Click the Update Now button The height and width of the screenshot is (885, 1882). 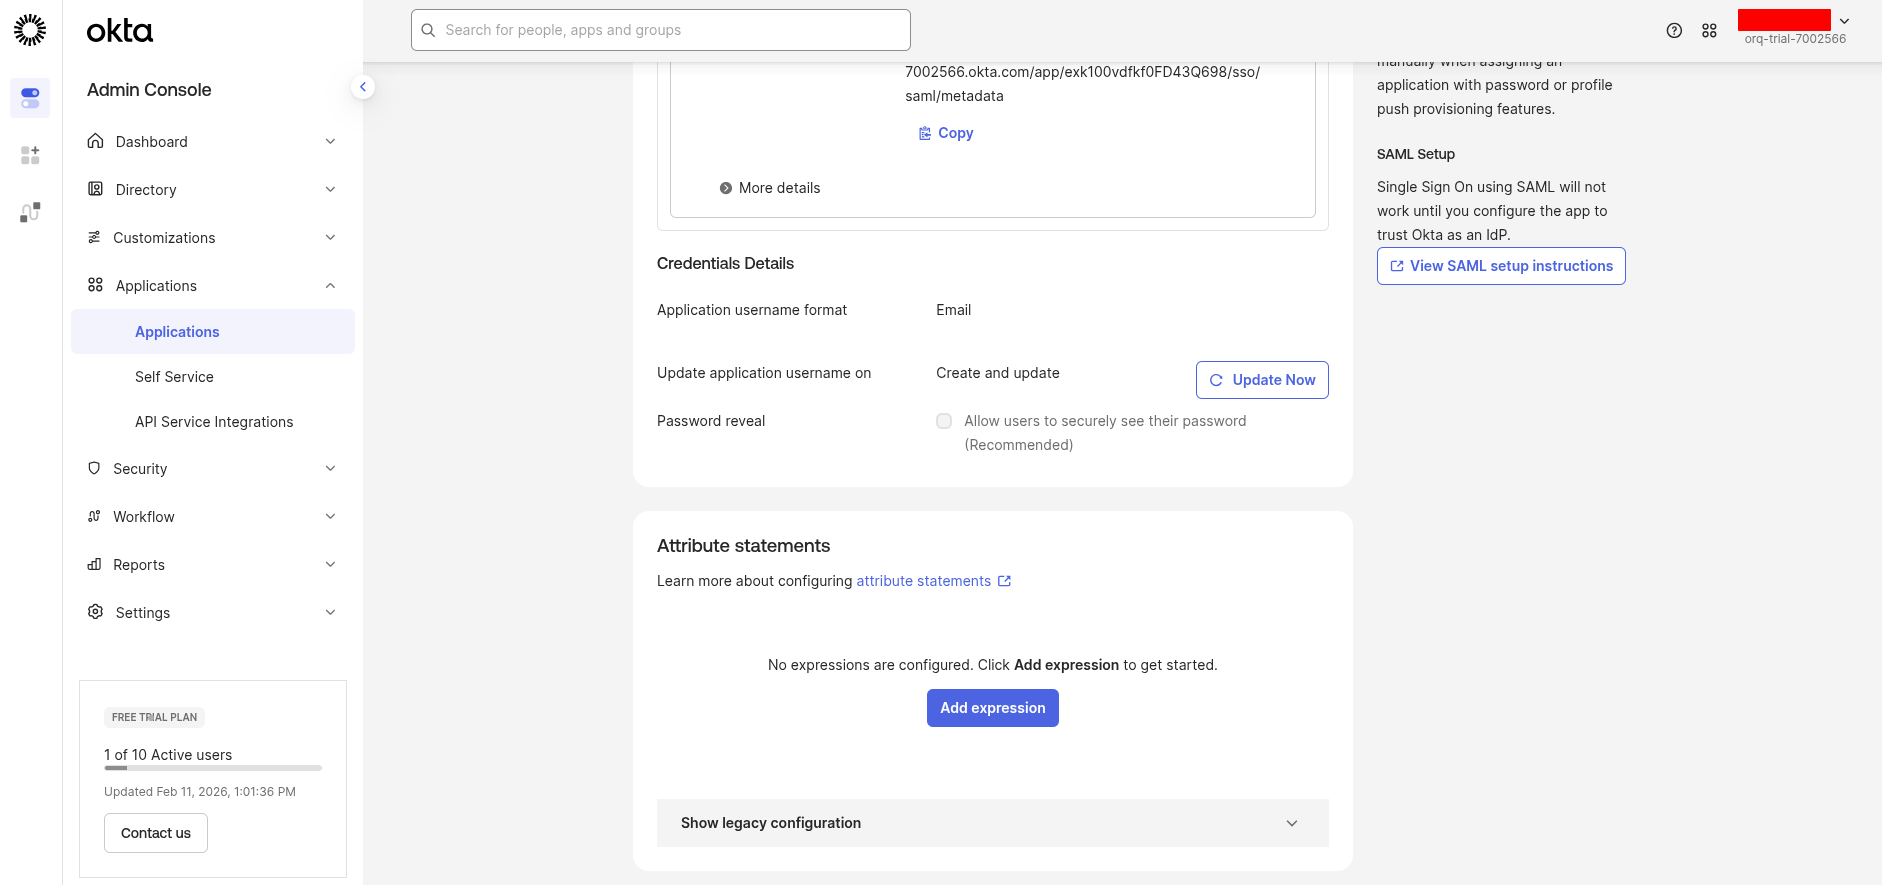(1262, 380)
